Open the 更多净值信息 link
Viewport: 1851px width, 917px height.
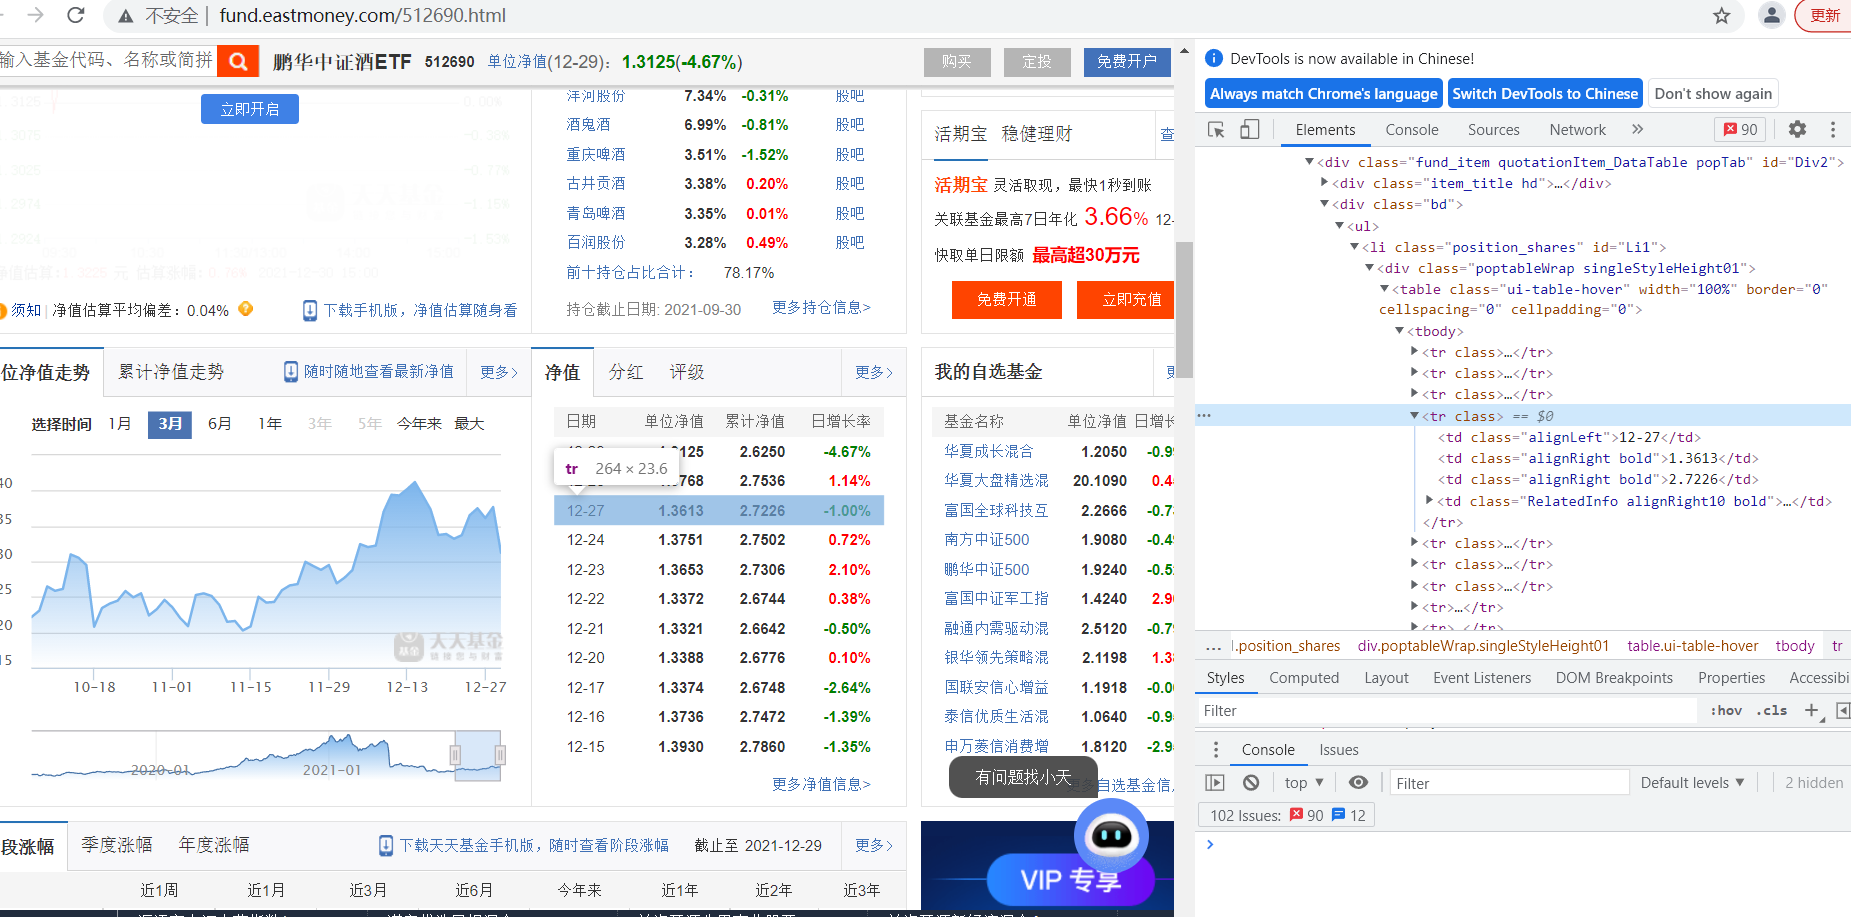tap(821, 785)
